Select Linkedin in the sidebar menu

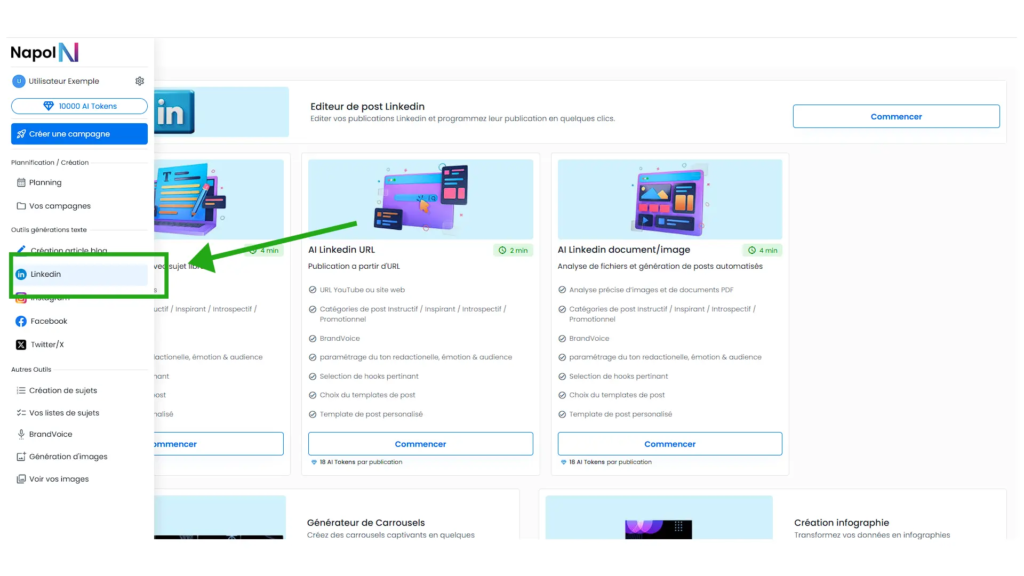[x=79, y=274]
